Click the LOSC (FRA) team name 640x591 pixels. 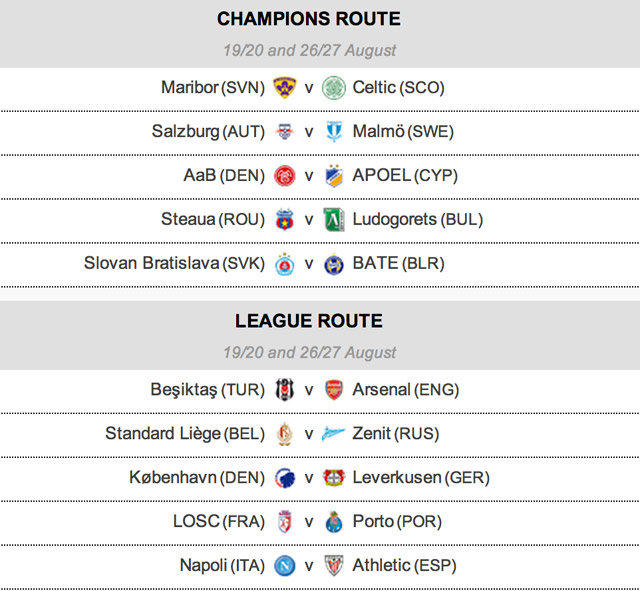click(216, 522)
